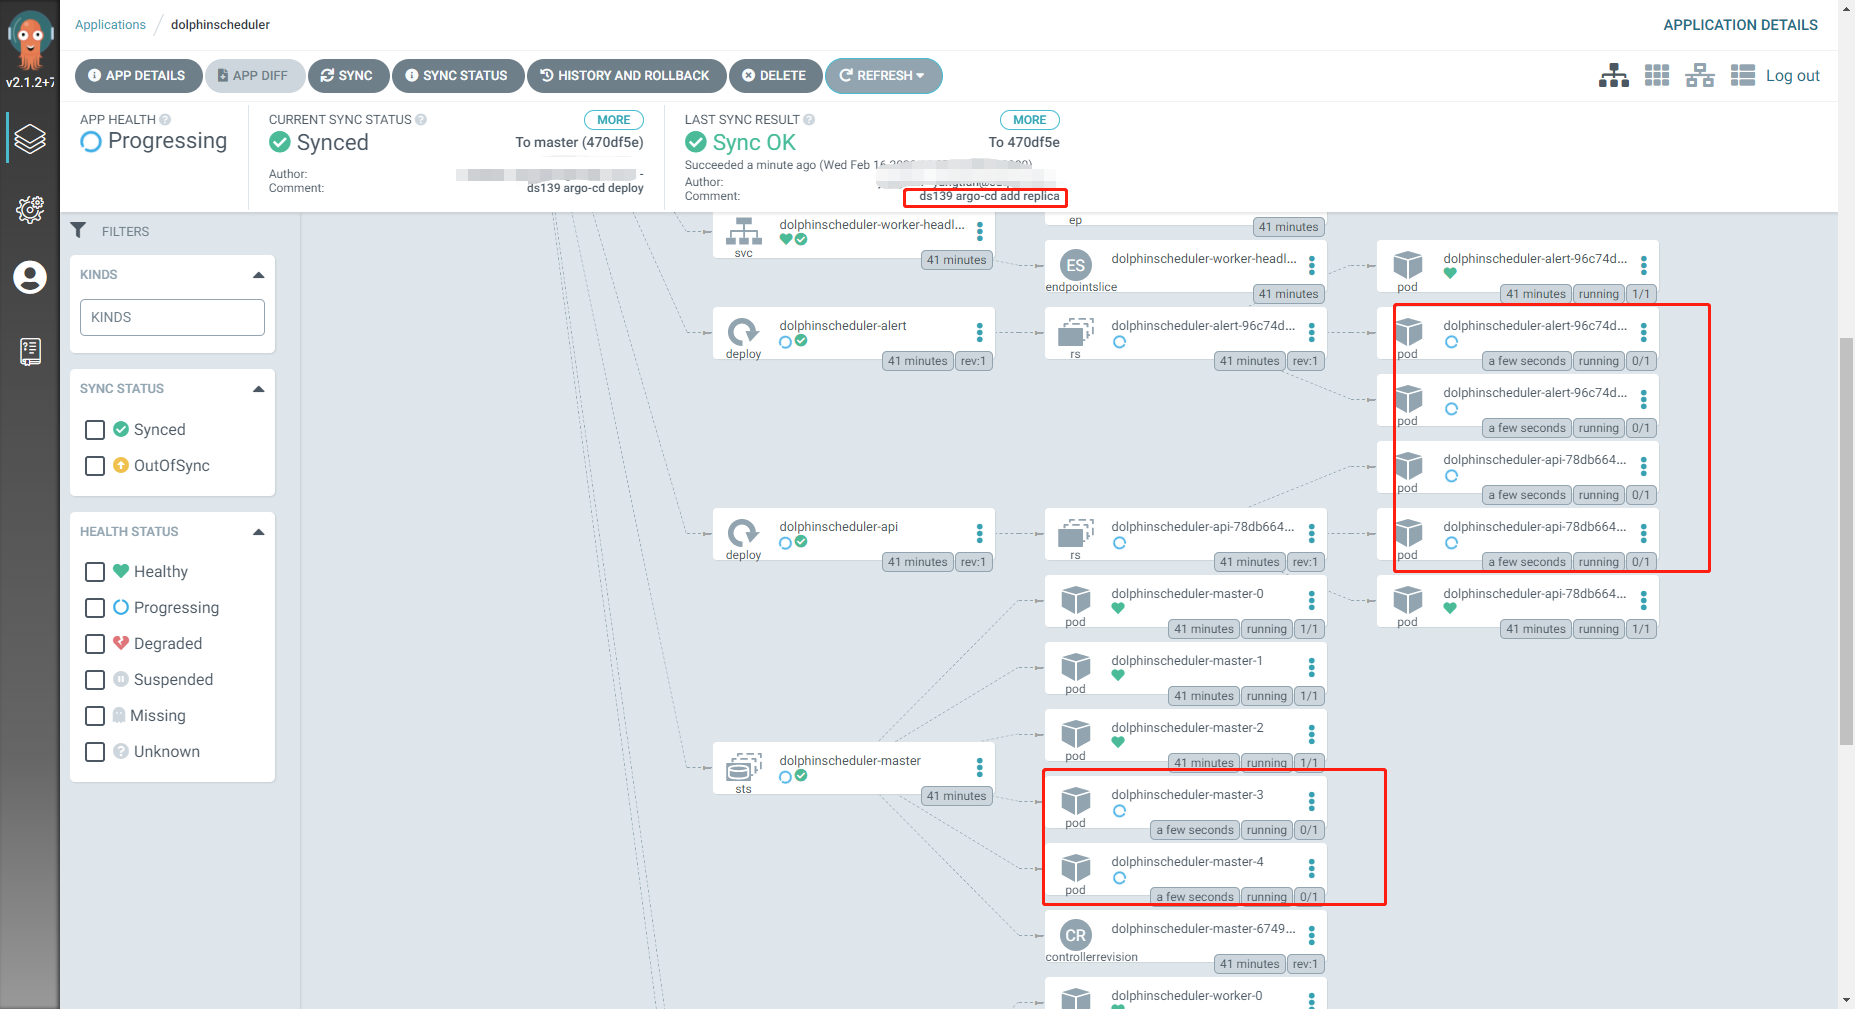Switch to the list view icon
The height and width of the screenshot is (1009, 1855).
(1743, 76)
